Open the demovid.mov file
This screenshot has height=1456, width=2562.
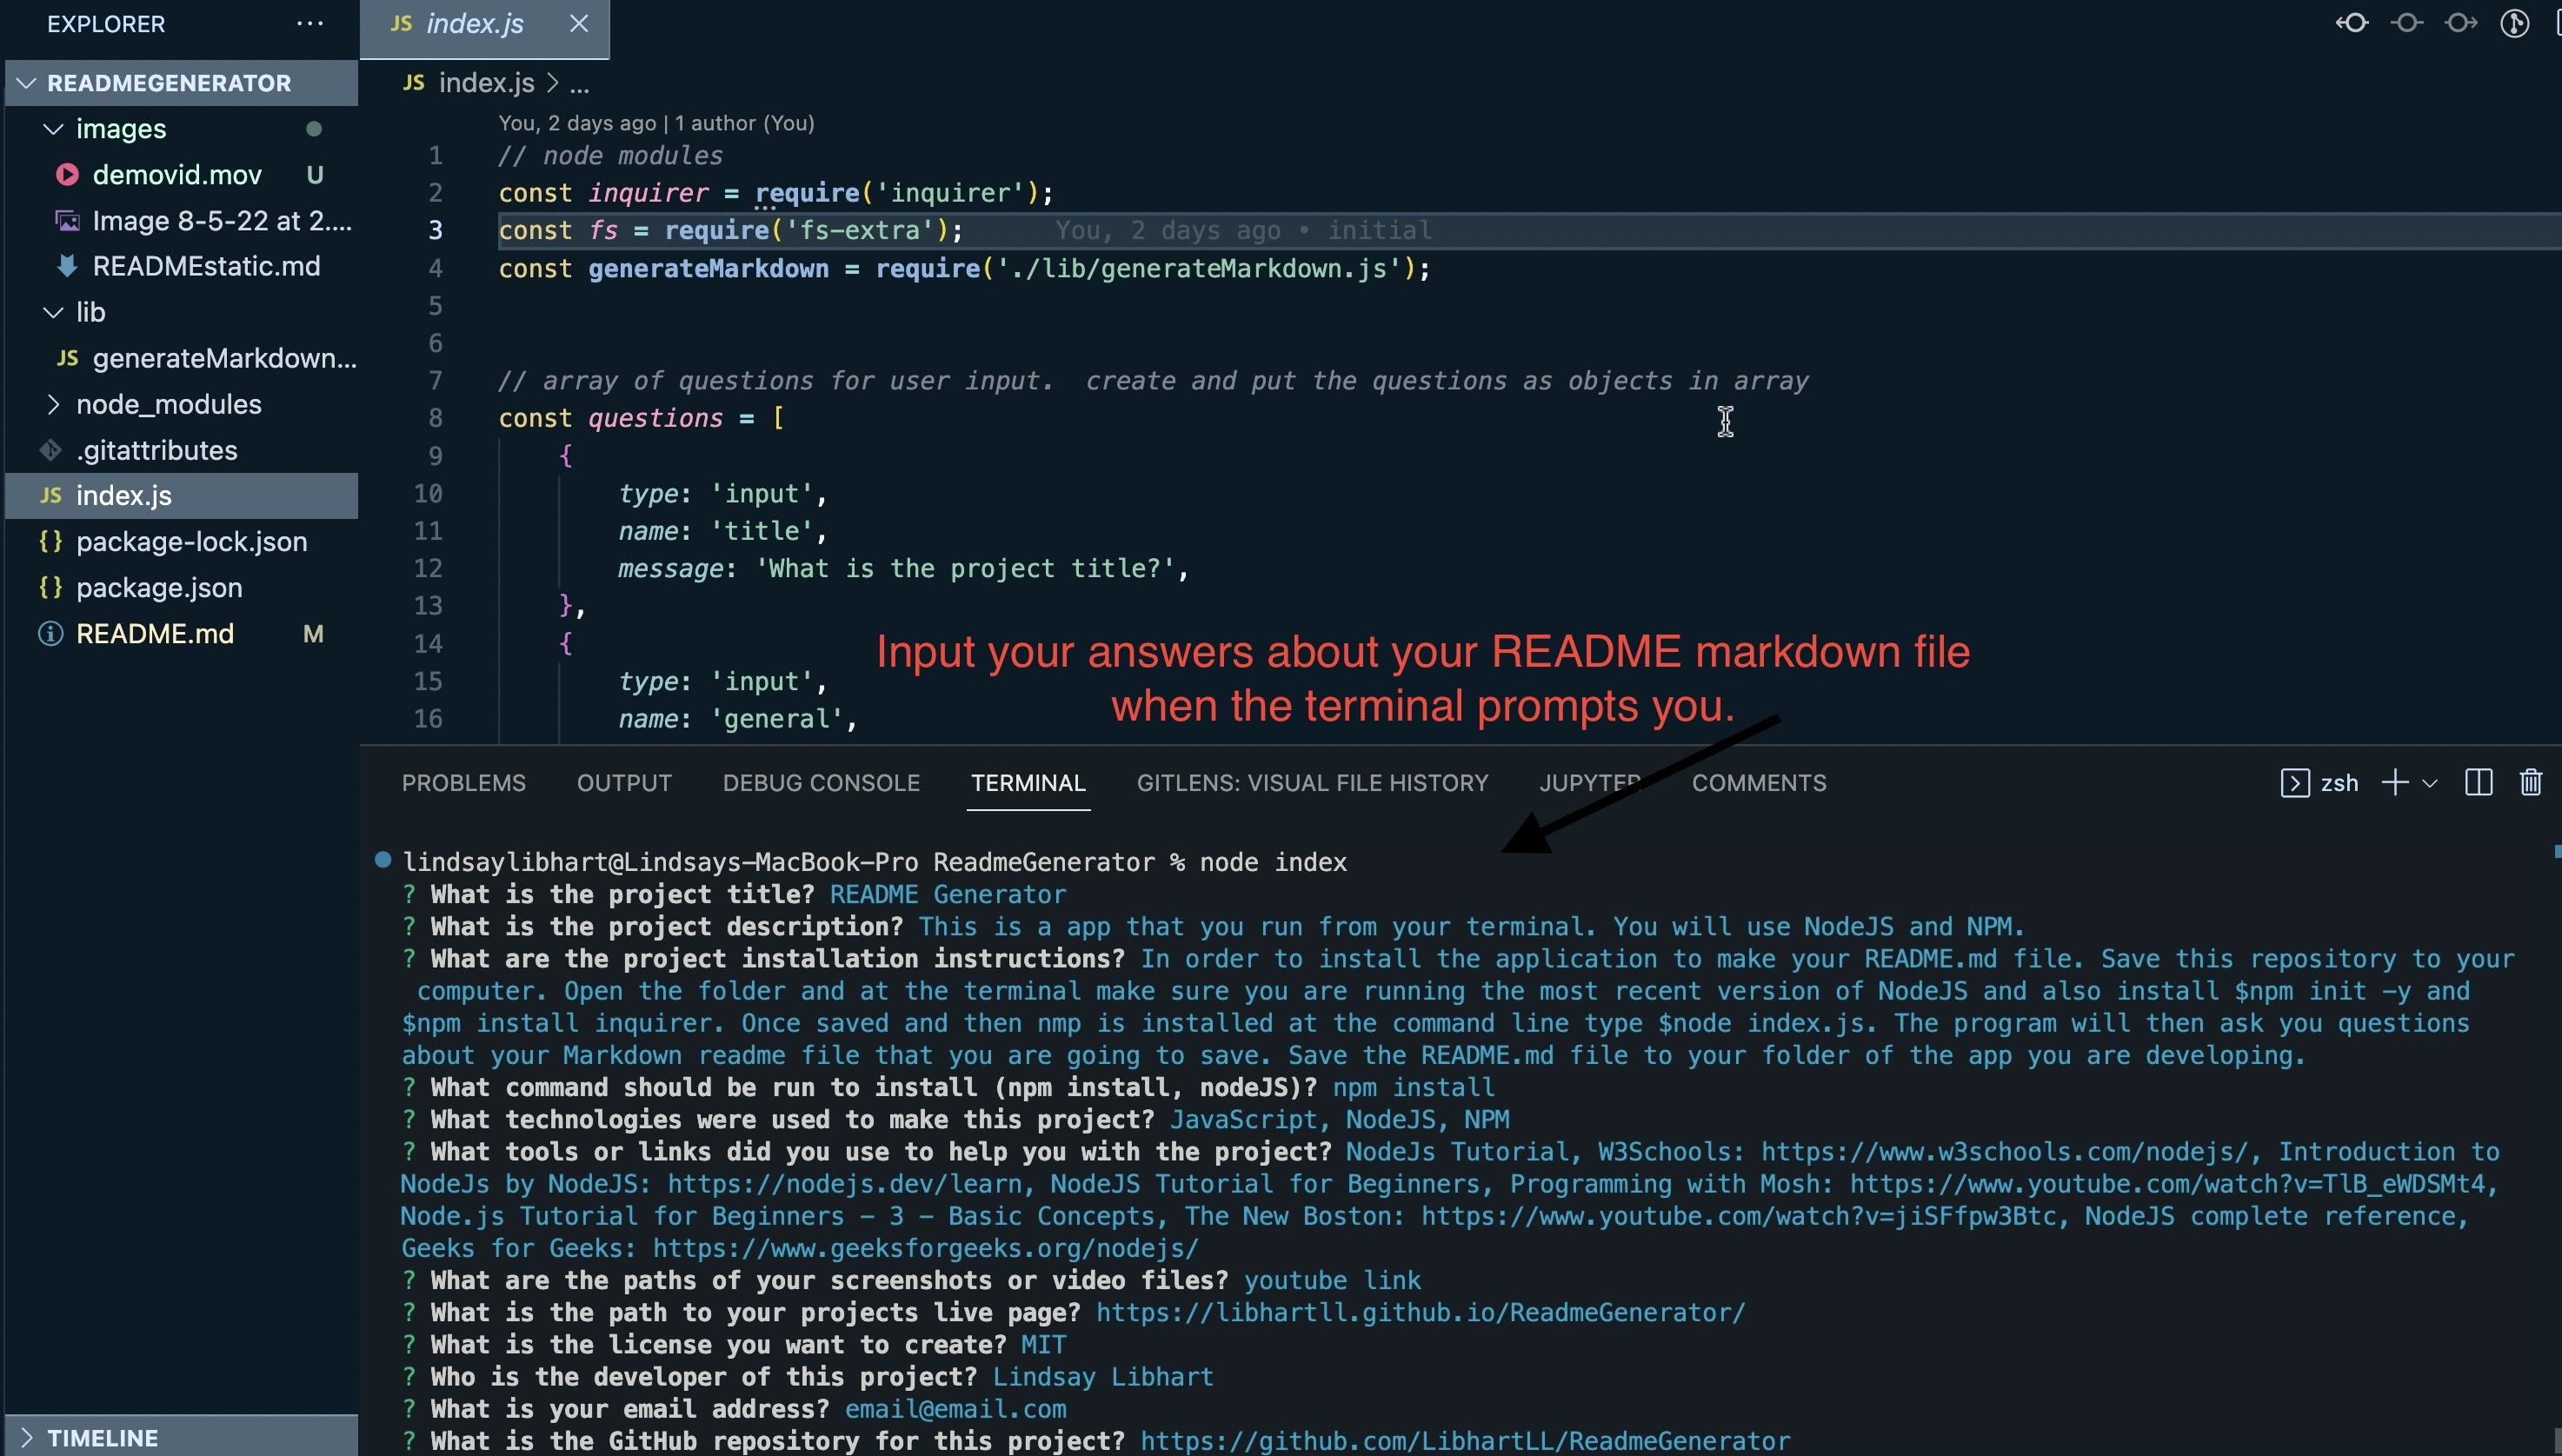tap(176, 175)
